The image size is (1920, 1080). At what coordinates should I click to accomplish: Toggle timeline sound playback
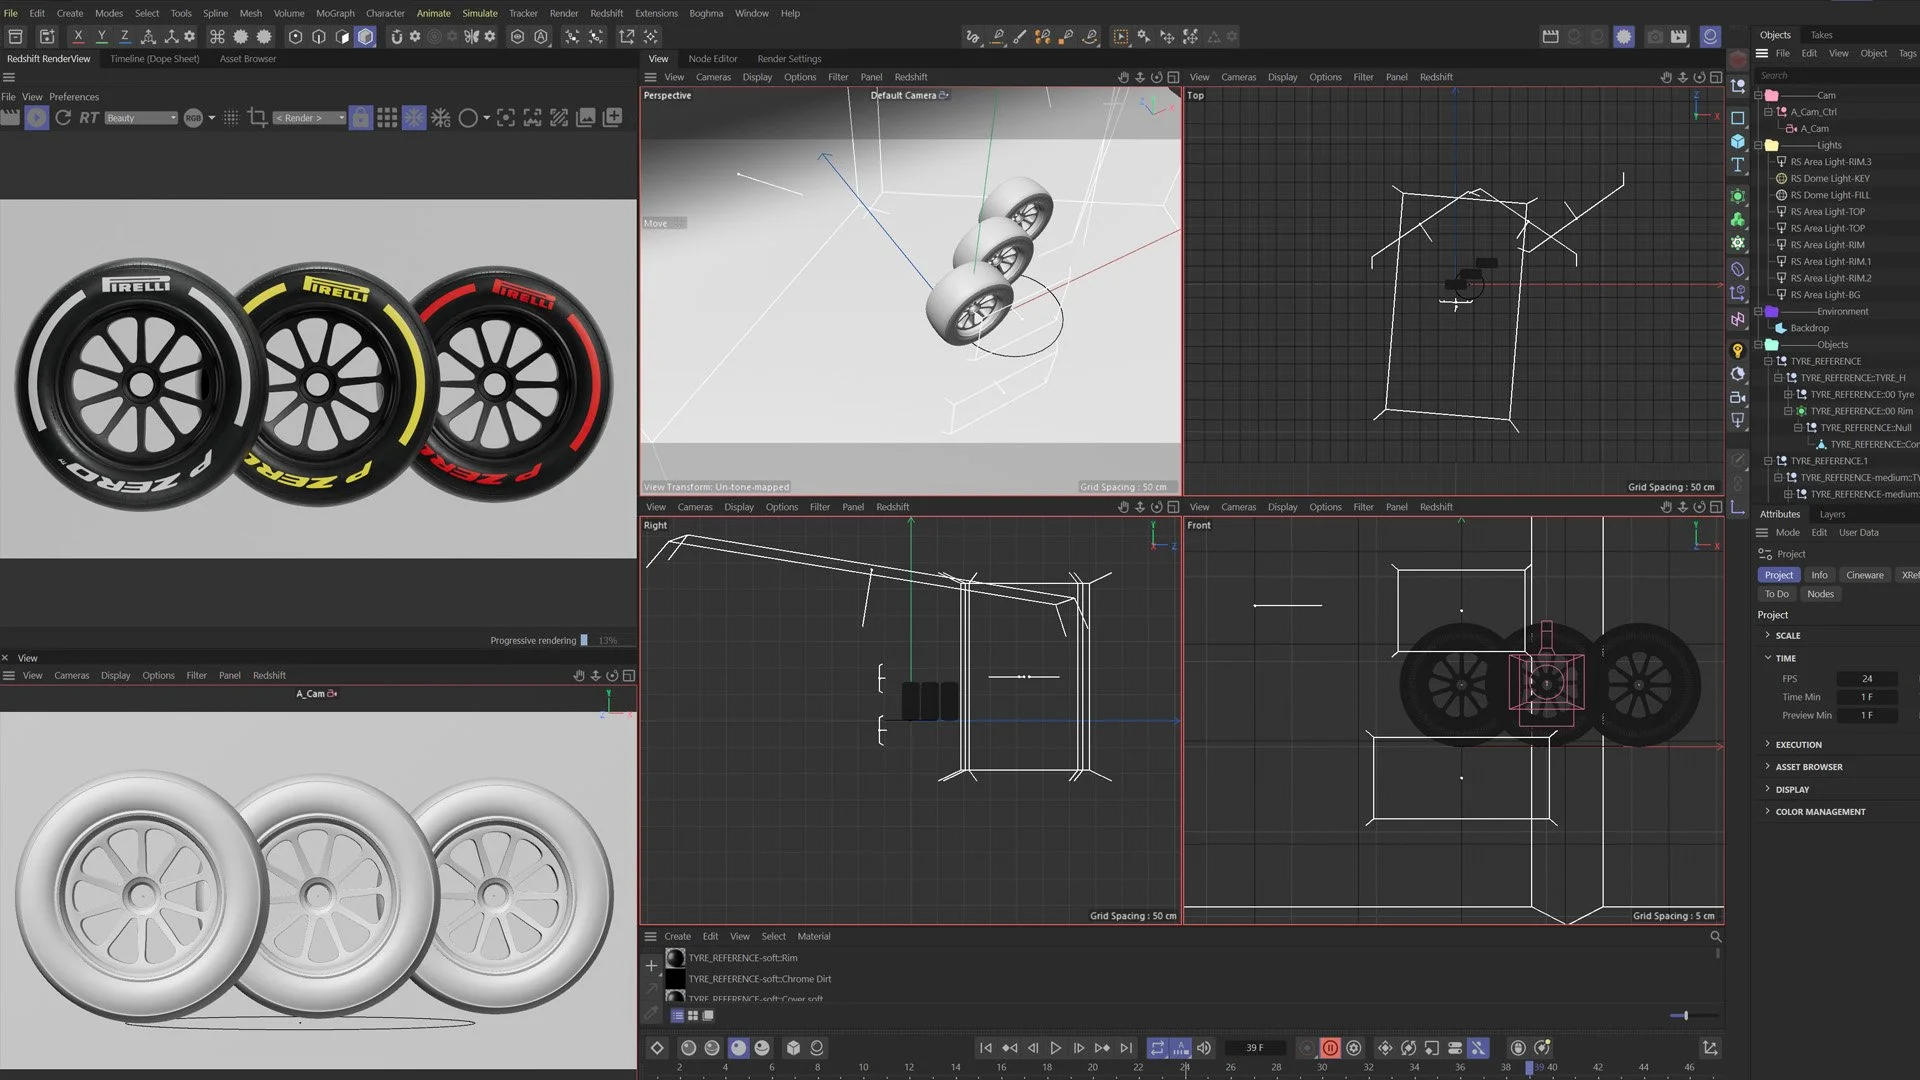click(x=1204, y=1048)
